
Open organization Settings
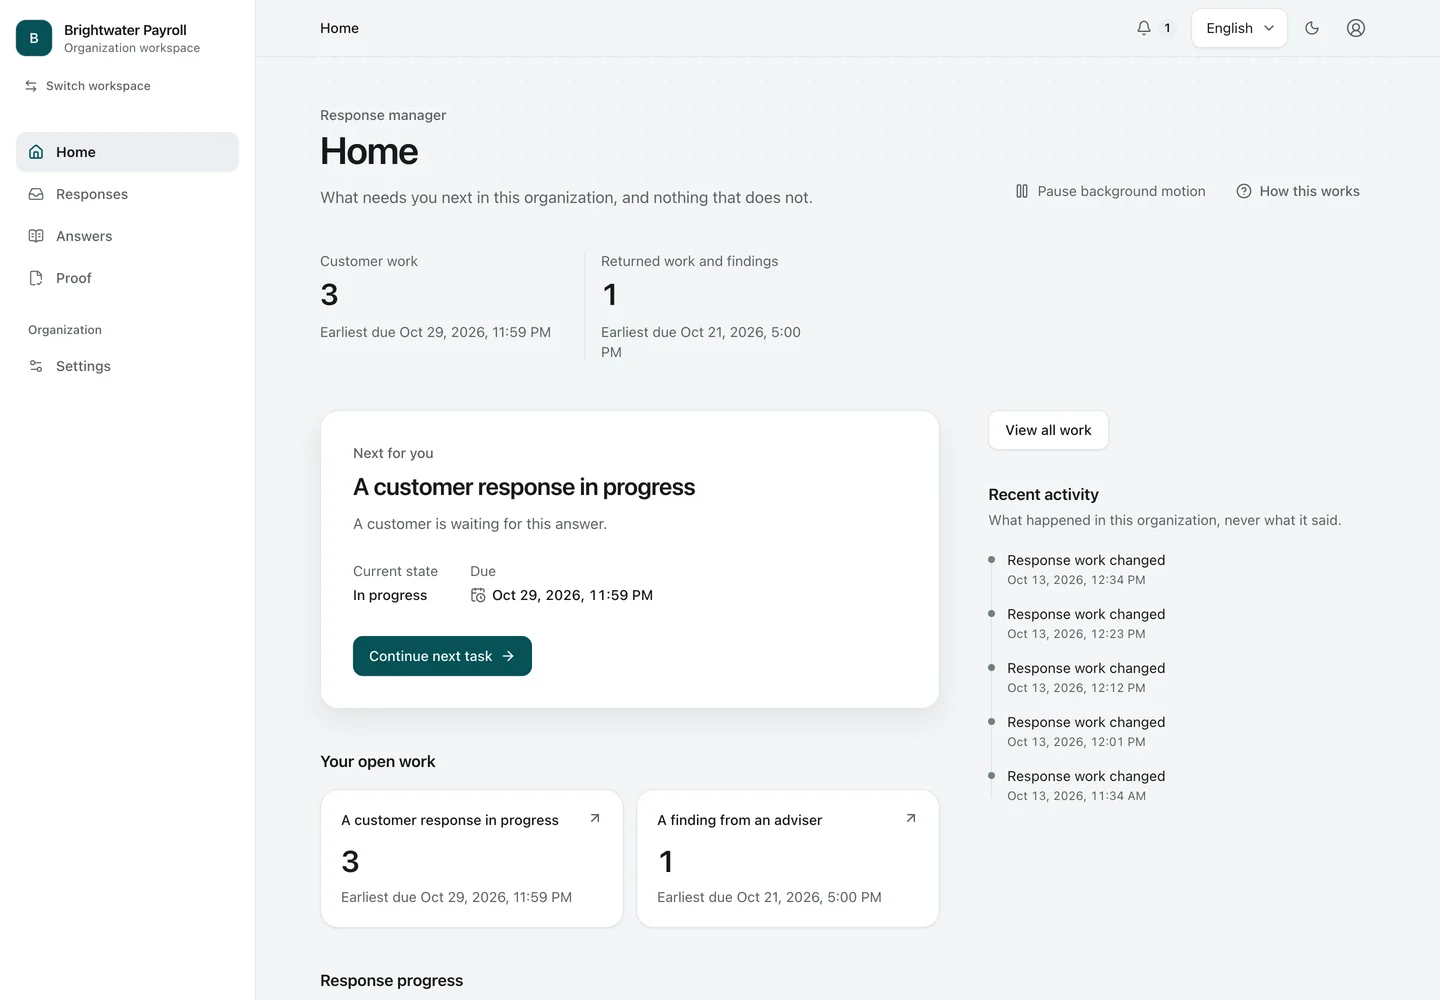[x=127, y=366]
